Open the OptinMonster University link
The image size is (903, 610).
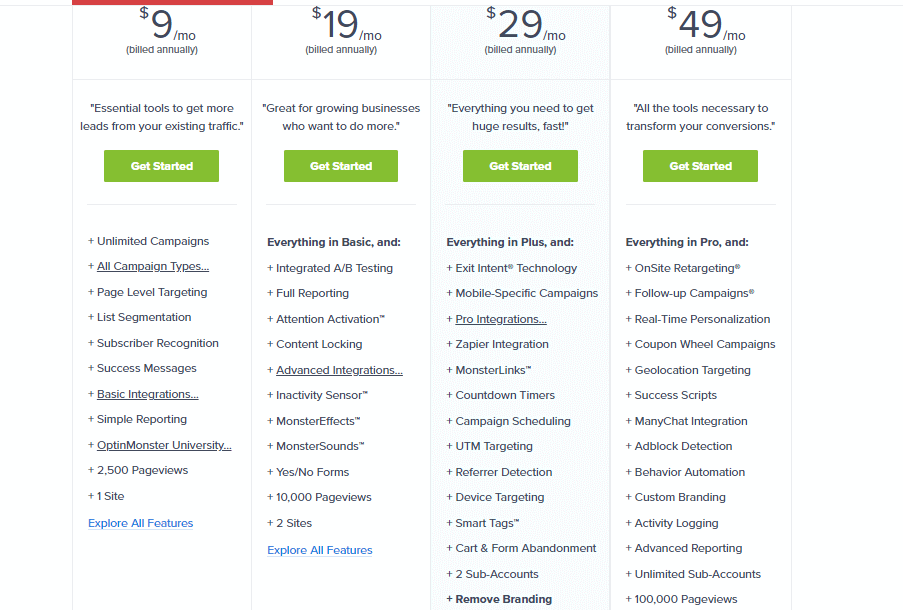pyautogui.click(x=163, y=444)
